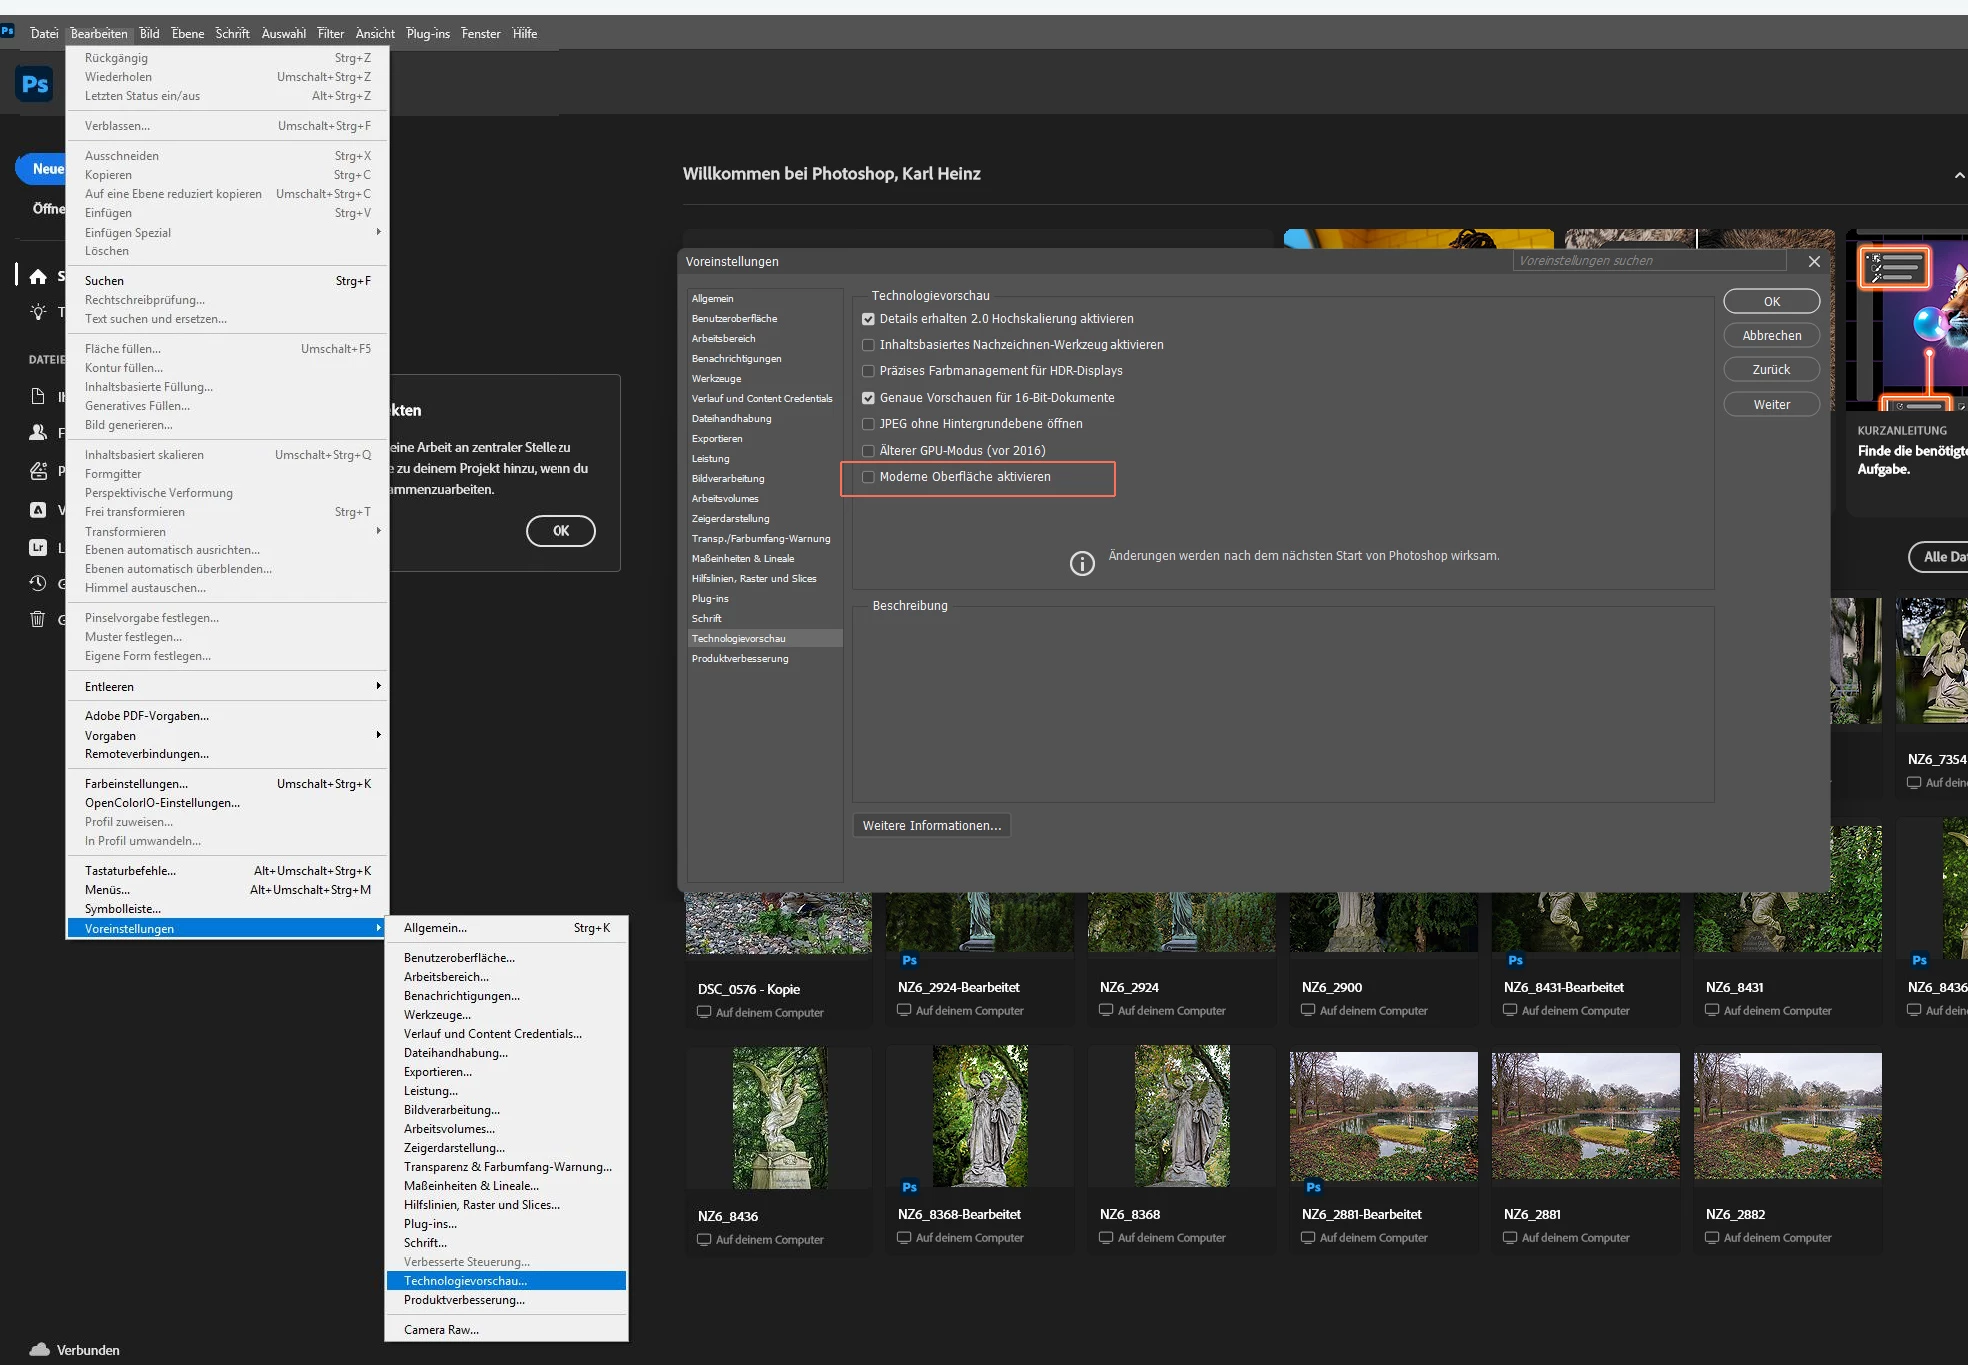This screenshot has height=1365, width=1968.
Task: Click Abbrechen in the Voreinstellungen dialog
Action: (x=1771, y=336)
